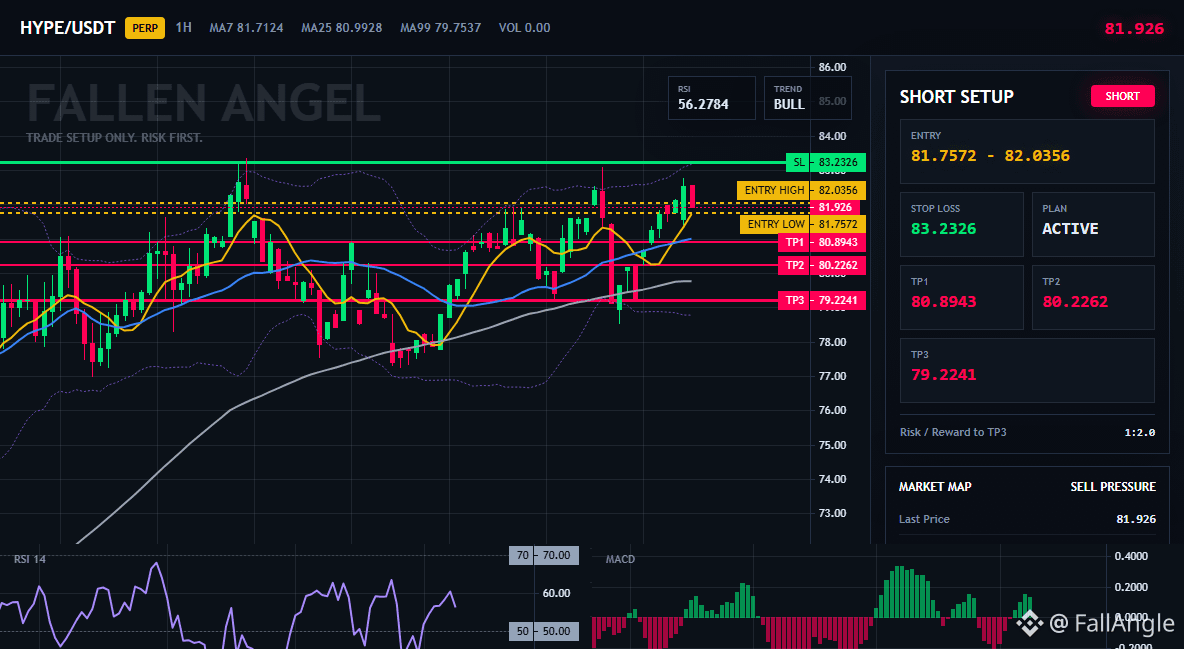Click the PLAN ACTIVE card
Image resolution: width=1184 pixels, height=649 pixels.
(1093, 224)
